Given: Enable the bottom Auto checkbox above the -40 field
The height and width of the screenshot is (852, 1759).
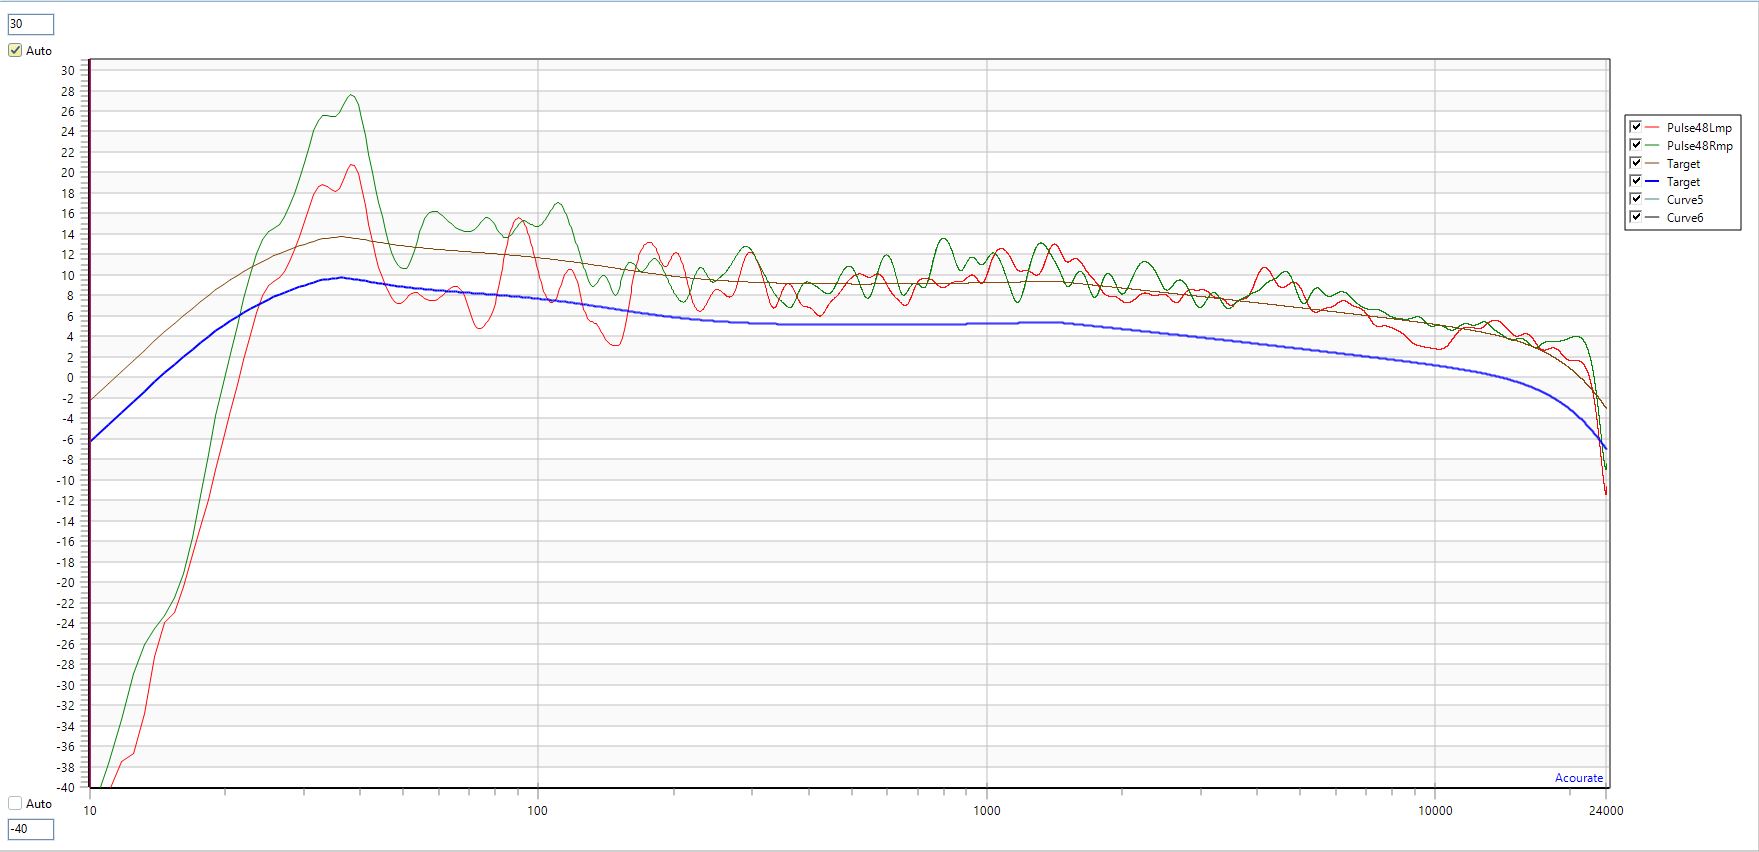Looking at the screenshot, I should [15, 803].
